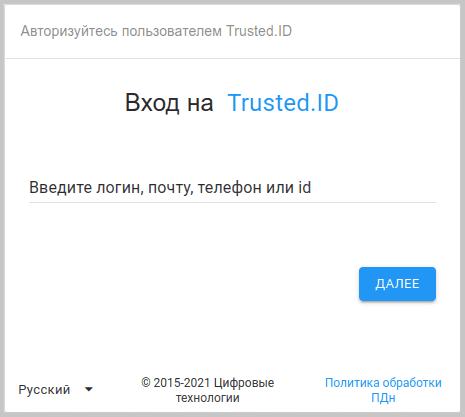Click the ПДн word in the policy link

click(383, 398)
